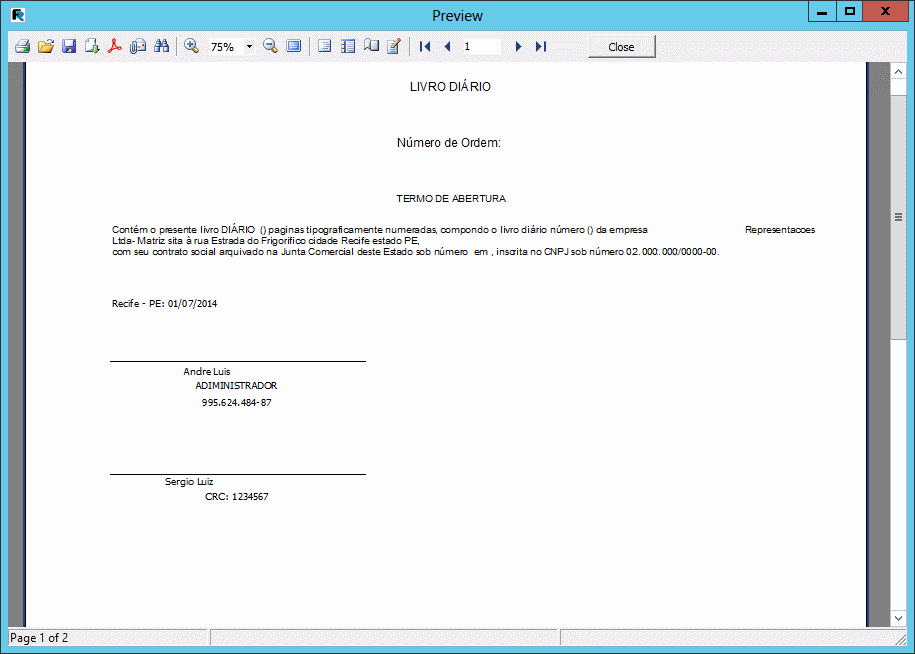Close the Preview window with X
915x654 pixels.
(885, 12)
